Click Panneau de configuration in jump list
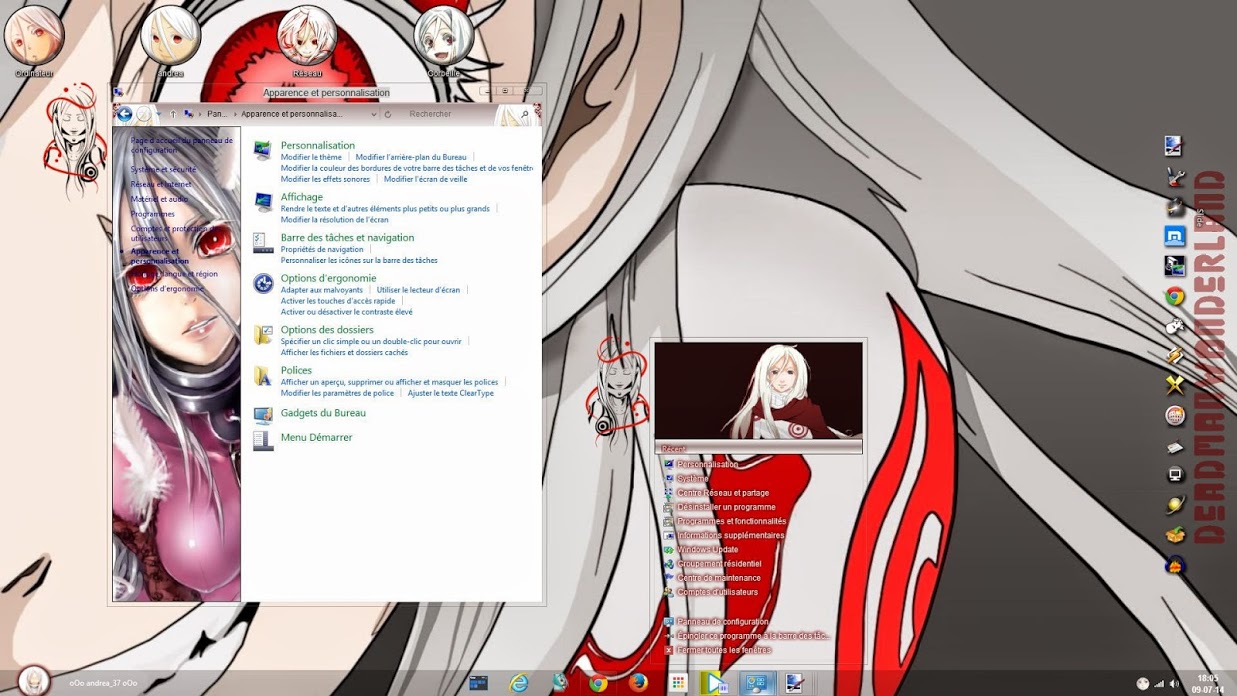The image size is (1237, 696). point(723,622)
